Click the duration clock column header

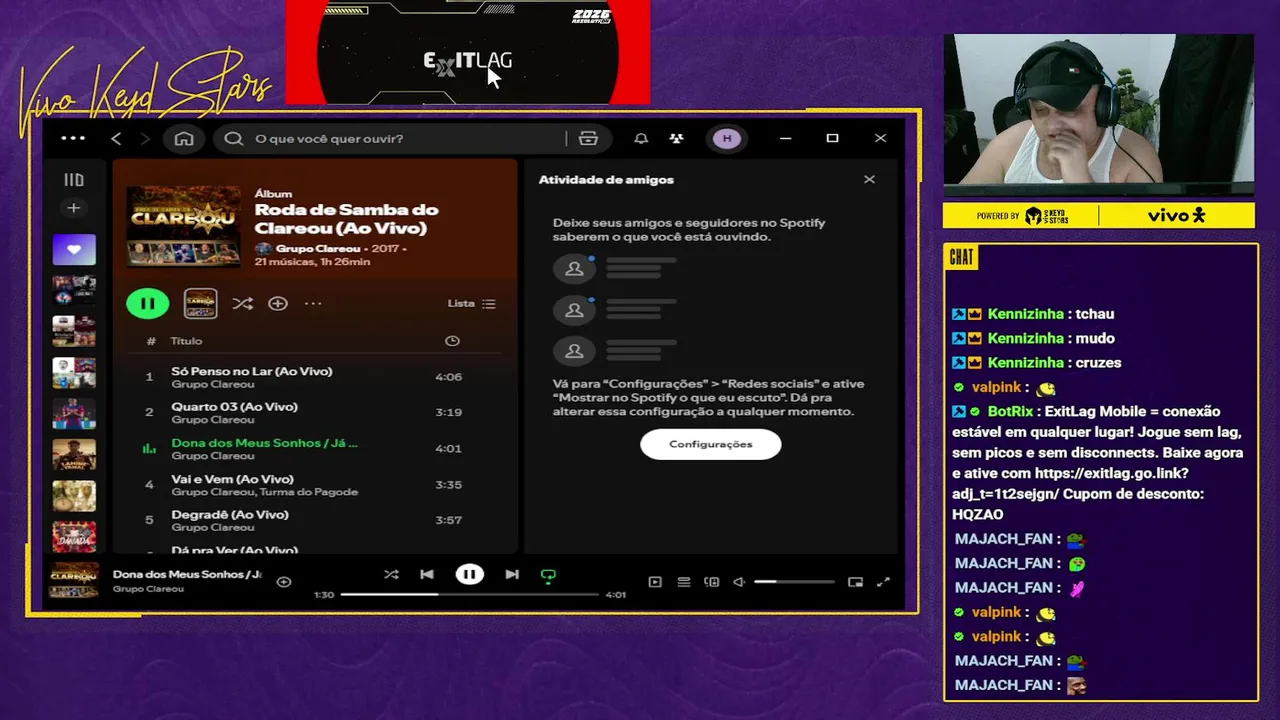(452, 341)
